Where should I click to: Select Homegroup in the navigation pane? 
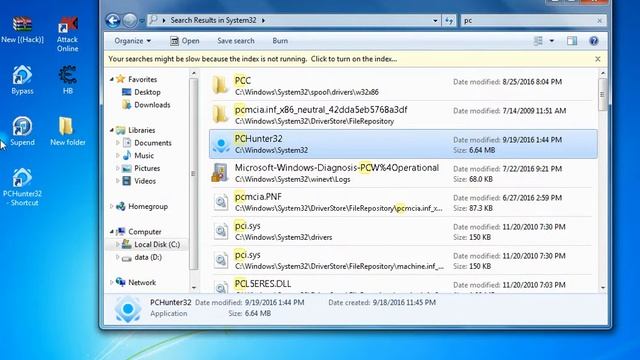(148, 207)
